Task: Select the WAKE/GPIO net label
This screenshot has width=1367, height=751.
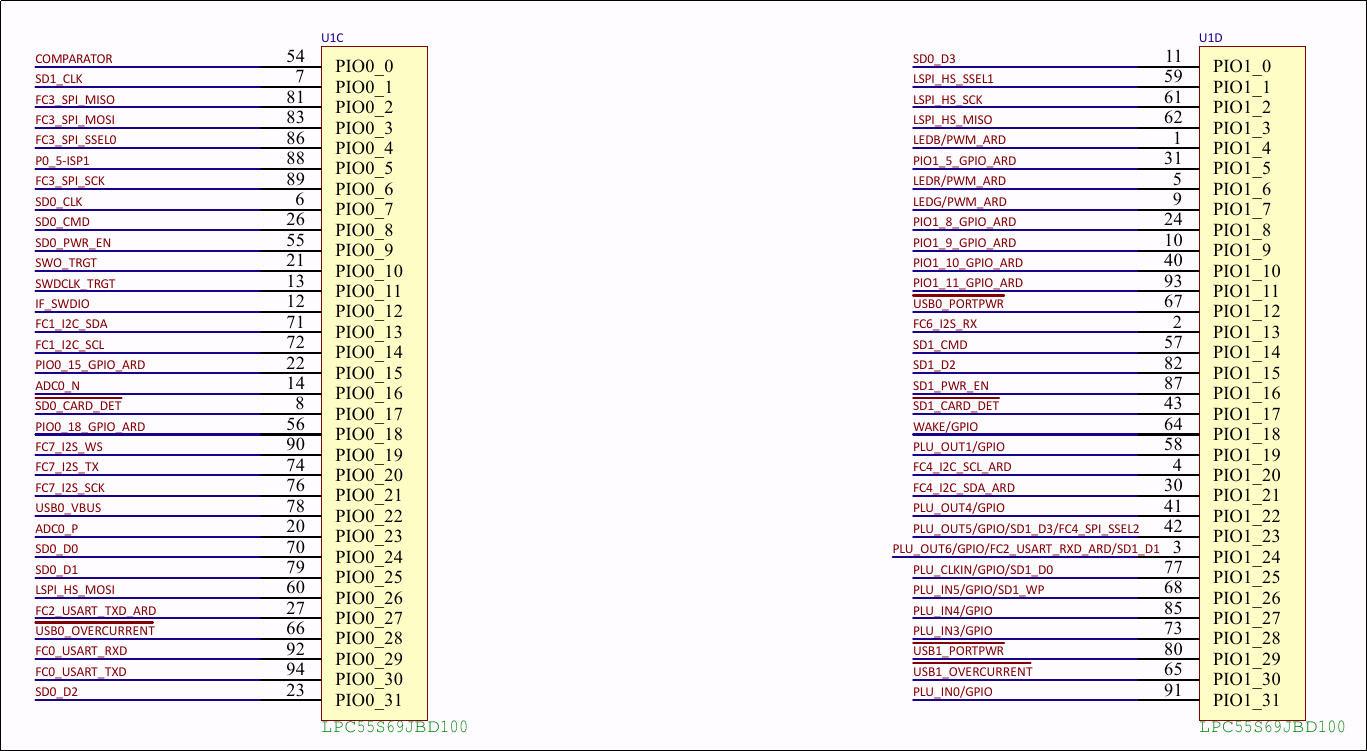Action: tap(945, 427)
